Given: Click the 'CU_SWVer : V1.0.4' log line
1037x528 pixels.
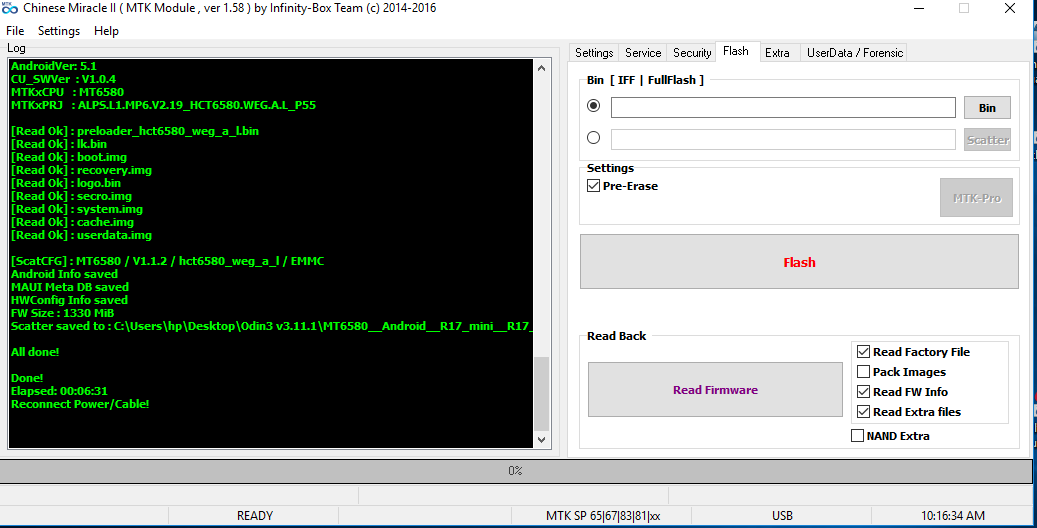Looking at the screenshot, I should tap(63, 79).
